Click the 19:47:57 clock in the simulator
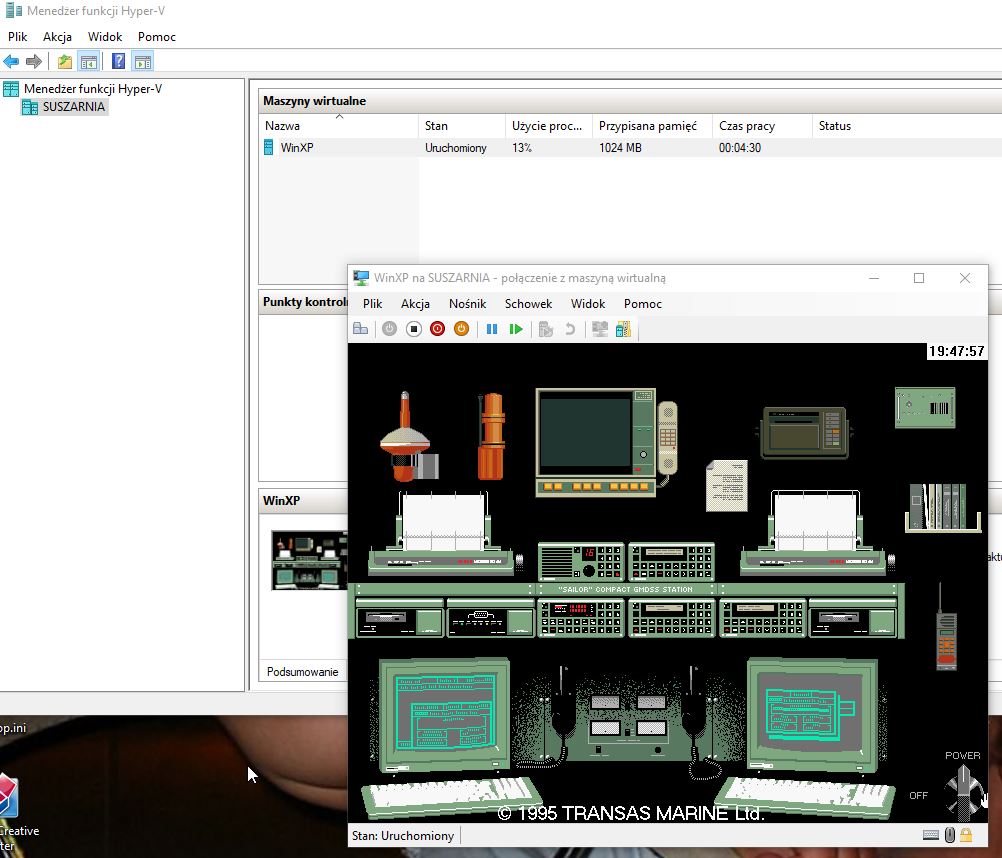1002x858 pixels. click(957, 351)
